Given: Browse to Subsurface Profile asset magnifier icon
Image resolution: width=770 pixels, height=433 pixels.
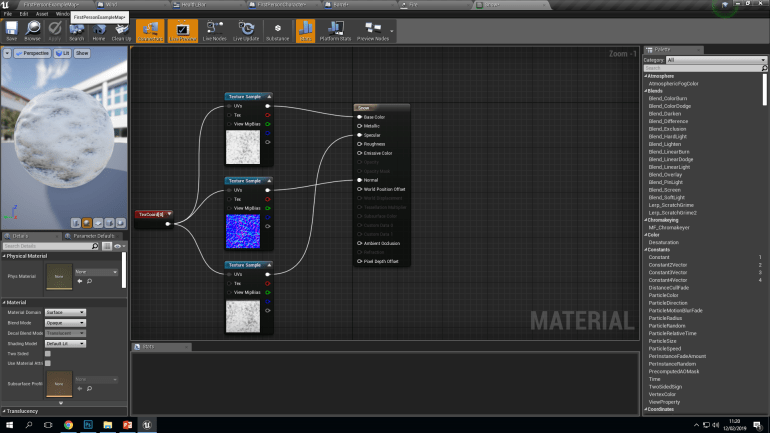Looking at the screenshot, I should coord(89,389).
